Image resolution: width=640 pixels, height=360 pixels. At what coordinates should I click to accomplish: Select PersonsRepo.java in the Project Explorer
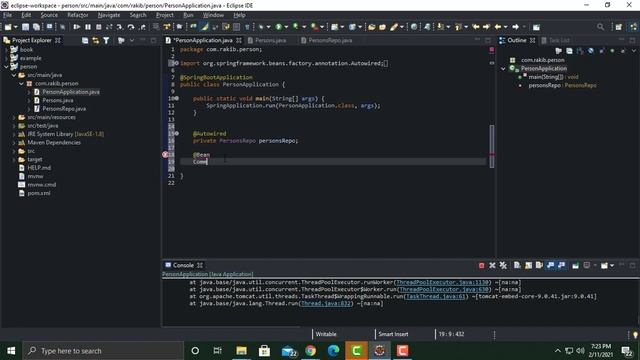64,109
